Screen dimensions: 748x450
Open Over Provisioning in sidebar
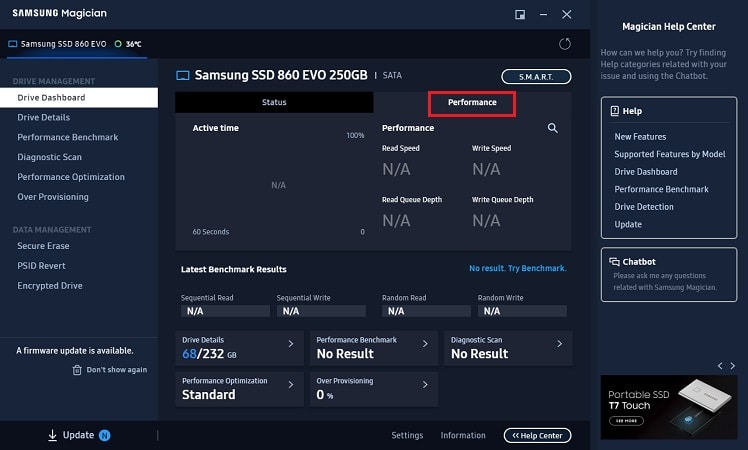click(x=53, y=197)
